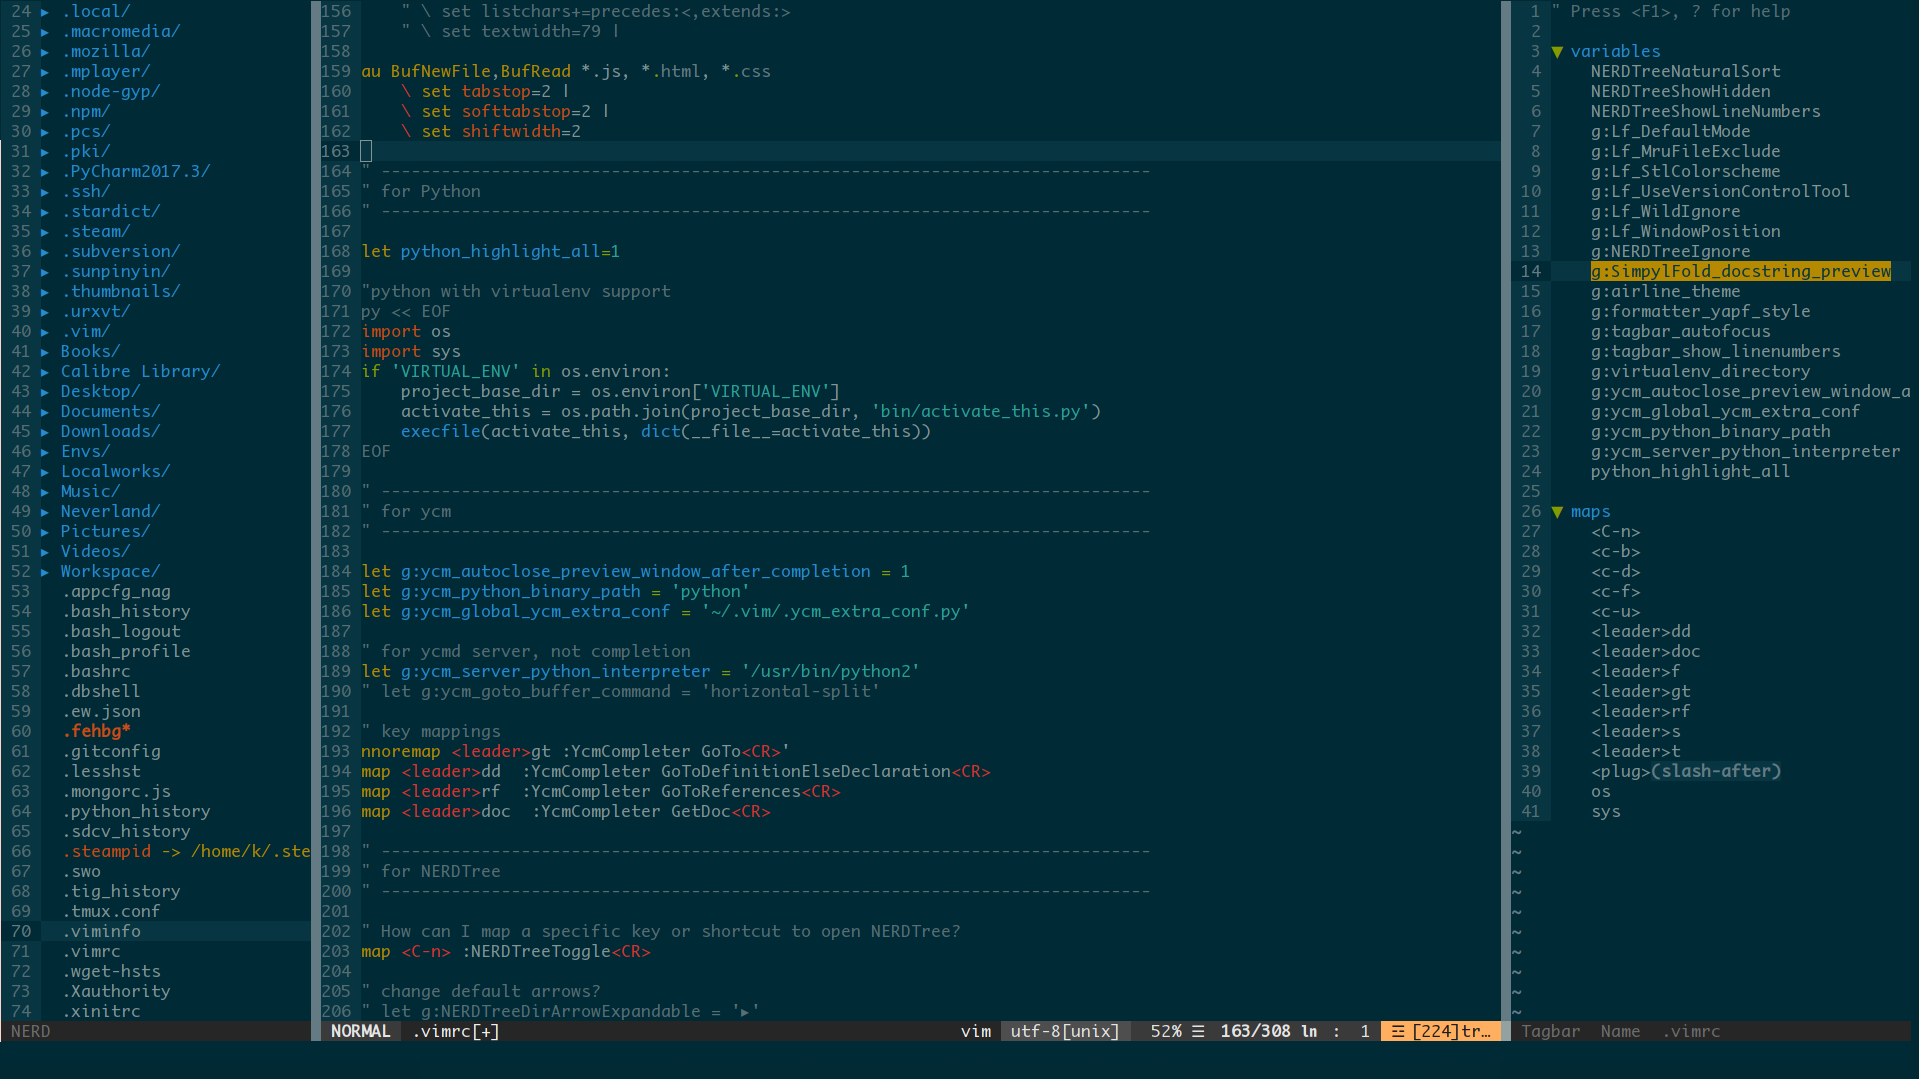This screenshot has width=1919, height=1079.
Task: Jump to <plug>(slash-after) map tag
Action: 1685,771
